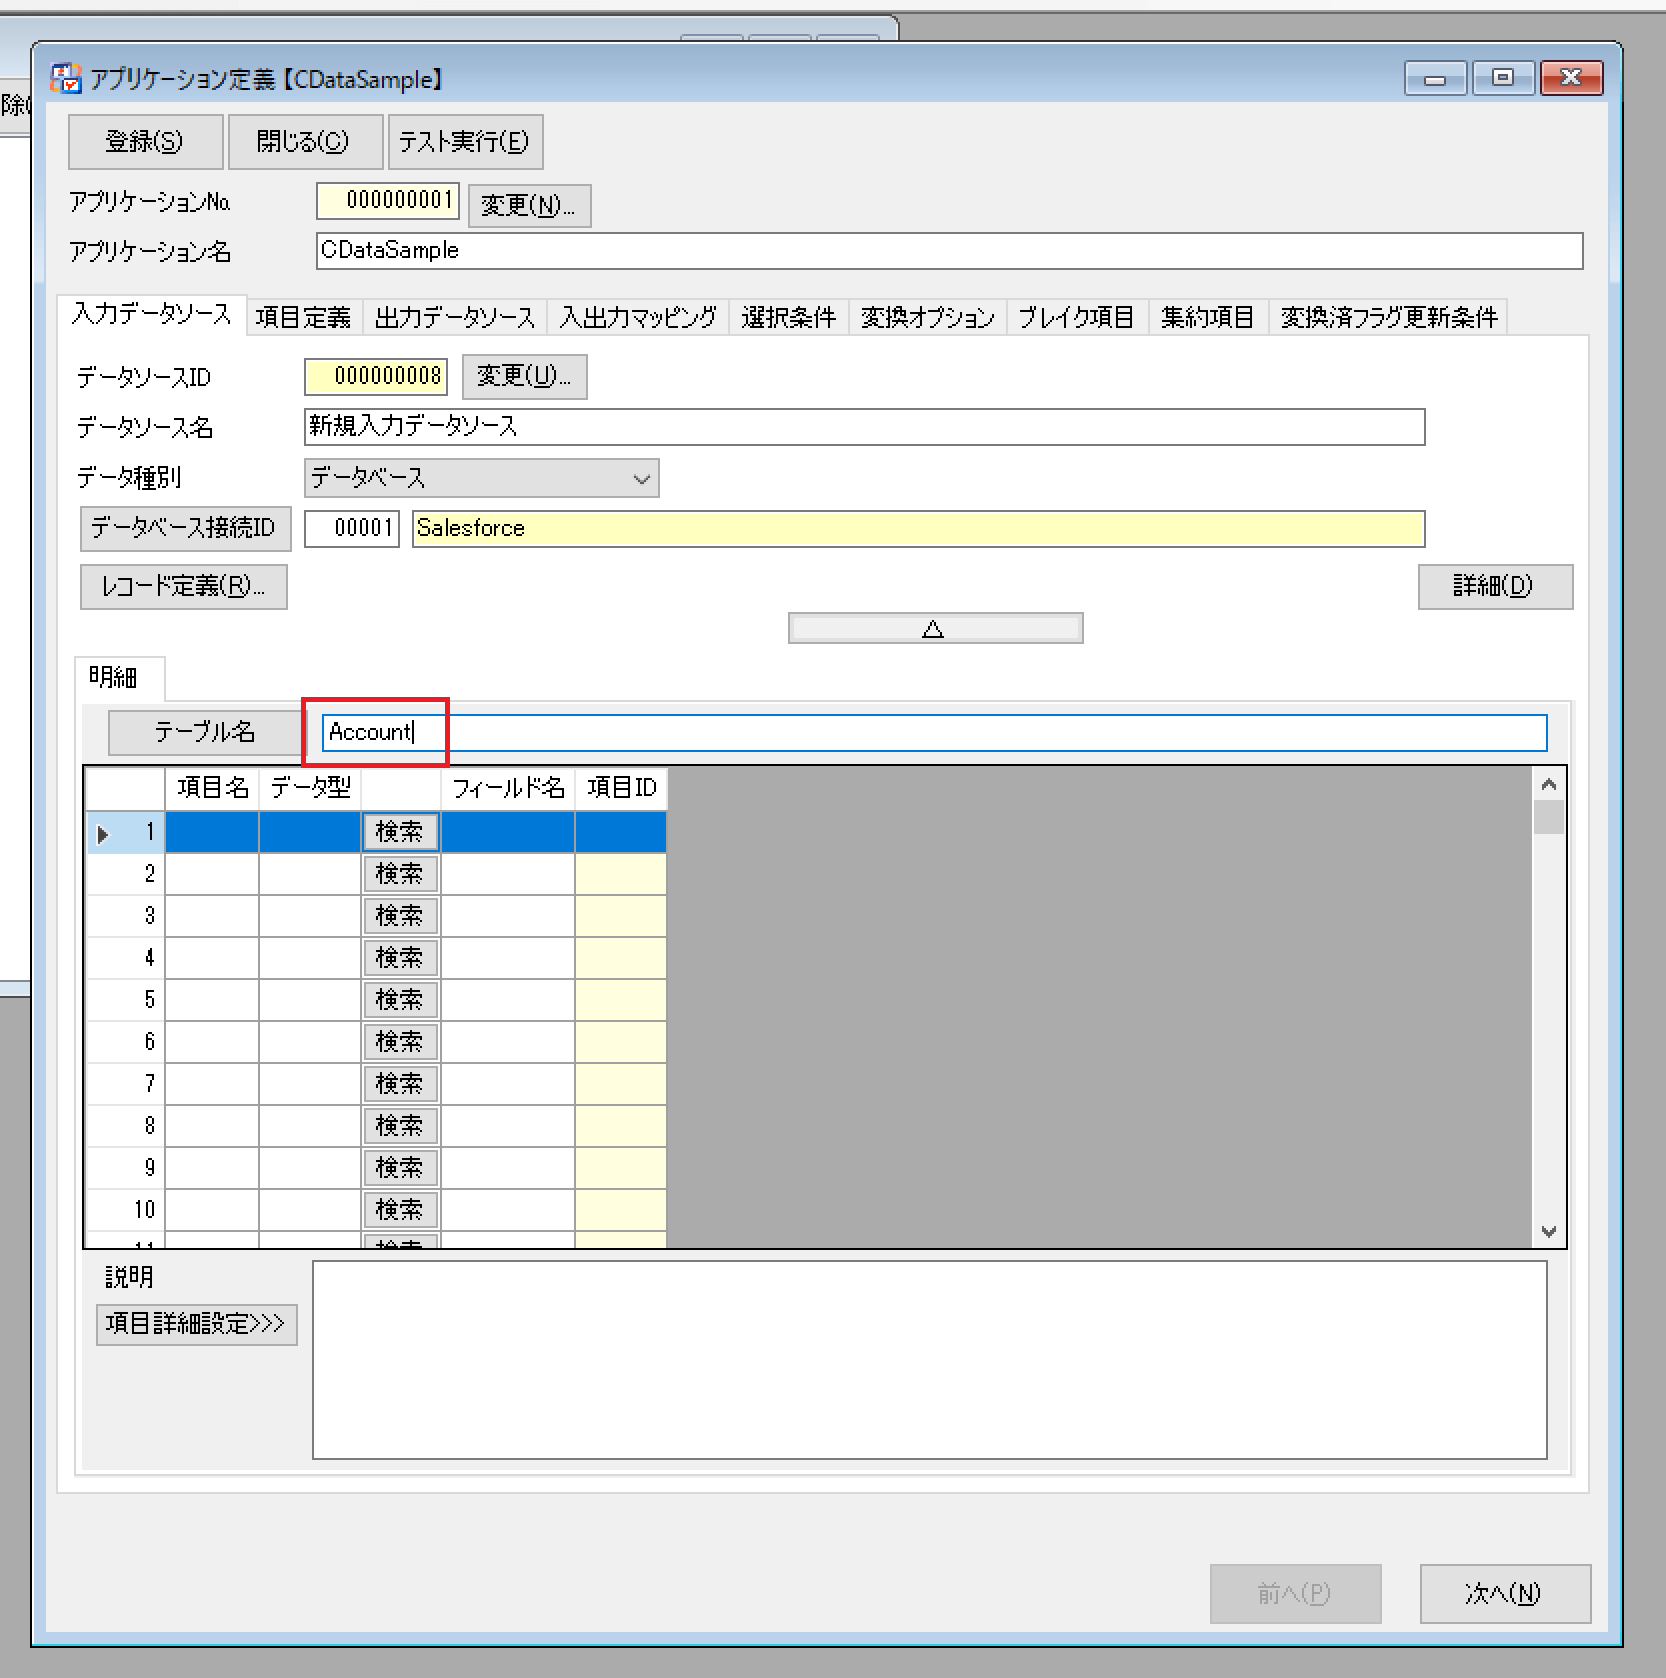Open レコード定義(R) dialog
Viewport: 1666px width, 1678px height.
[x=184, y=586]
